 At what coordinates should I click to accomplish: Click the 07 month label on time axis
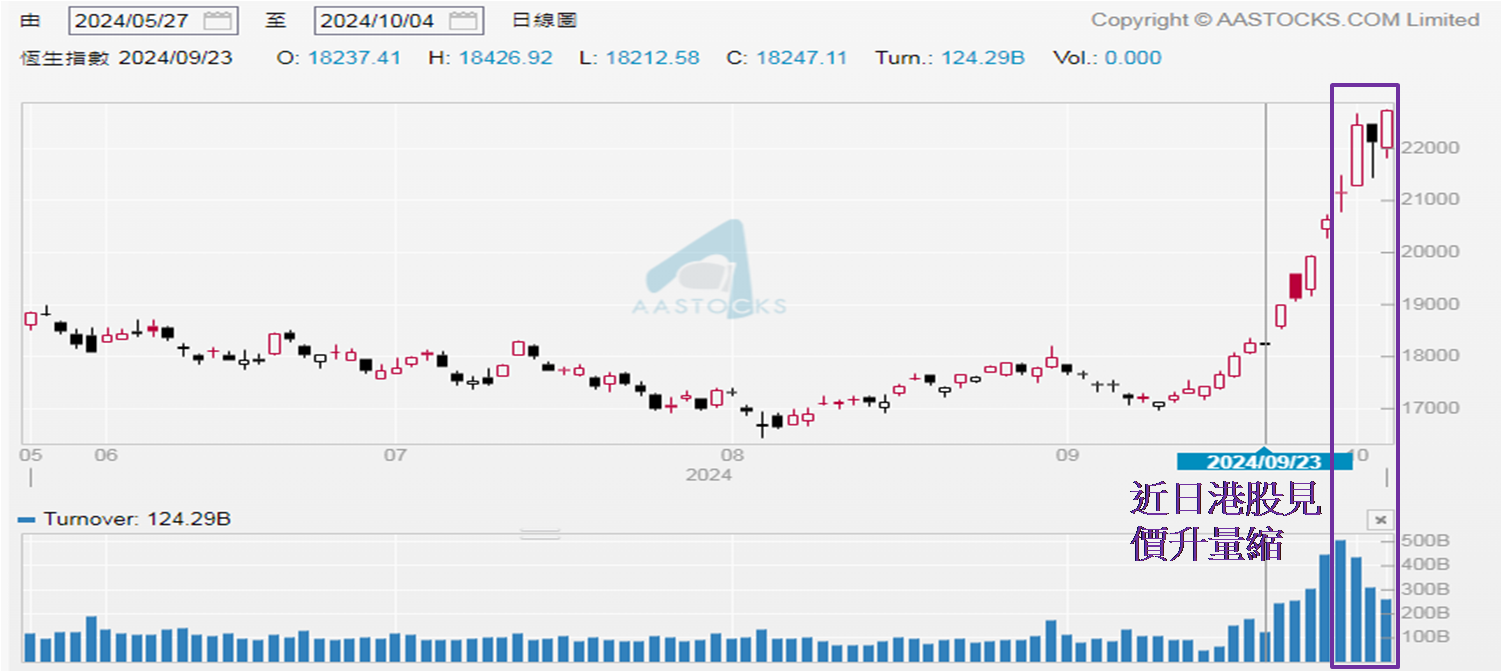click(395, 455)
